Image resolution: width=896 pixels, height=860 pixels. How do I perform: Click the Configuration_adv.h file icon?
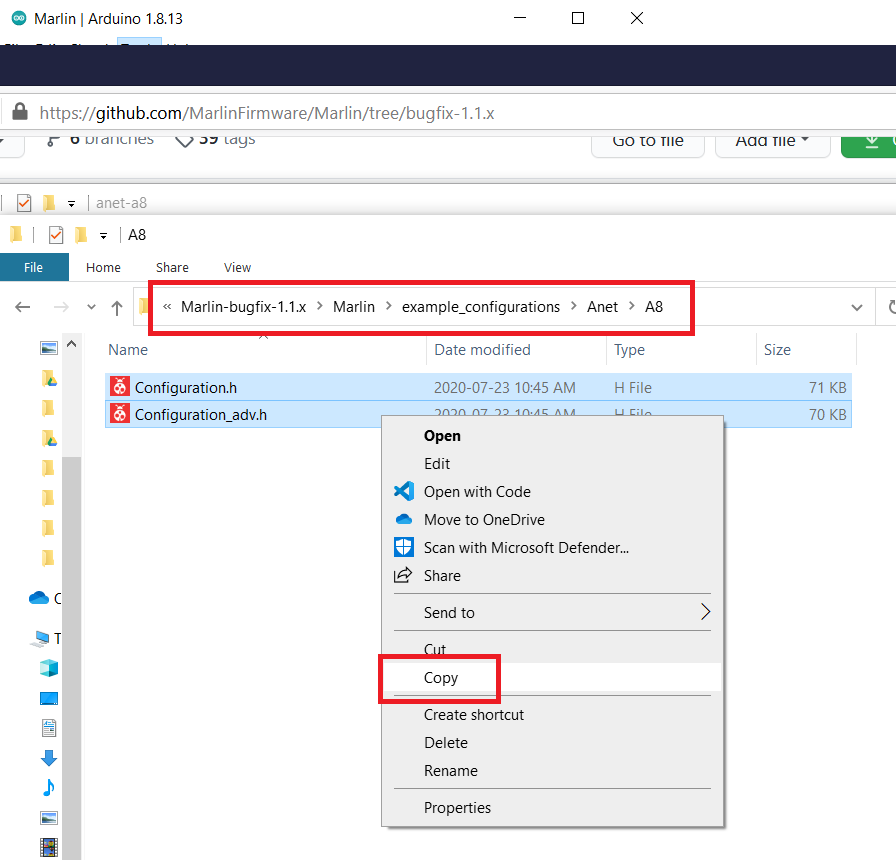tap(120, 413)
